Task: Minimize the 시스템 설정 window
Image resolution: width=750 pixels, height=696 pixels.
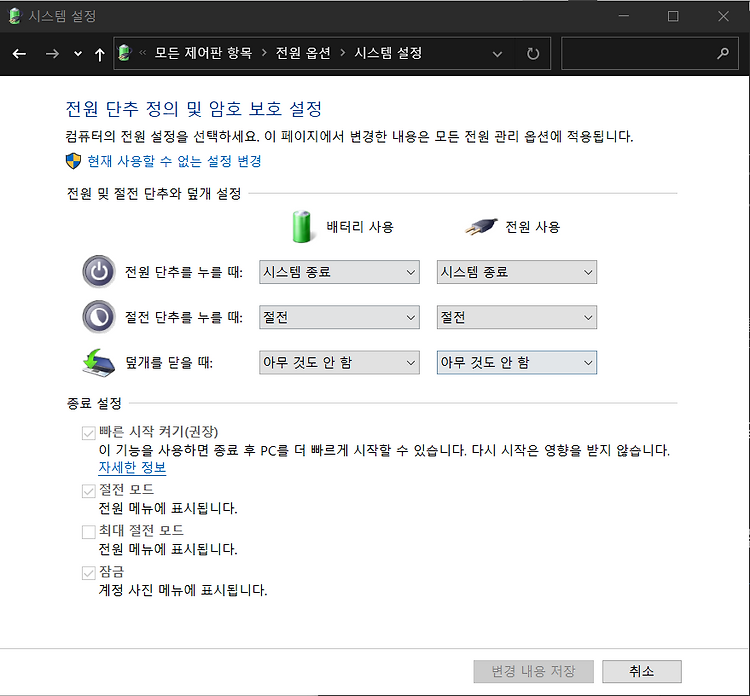Action: click(x=623, y=16)
